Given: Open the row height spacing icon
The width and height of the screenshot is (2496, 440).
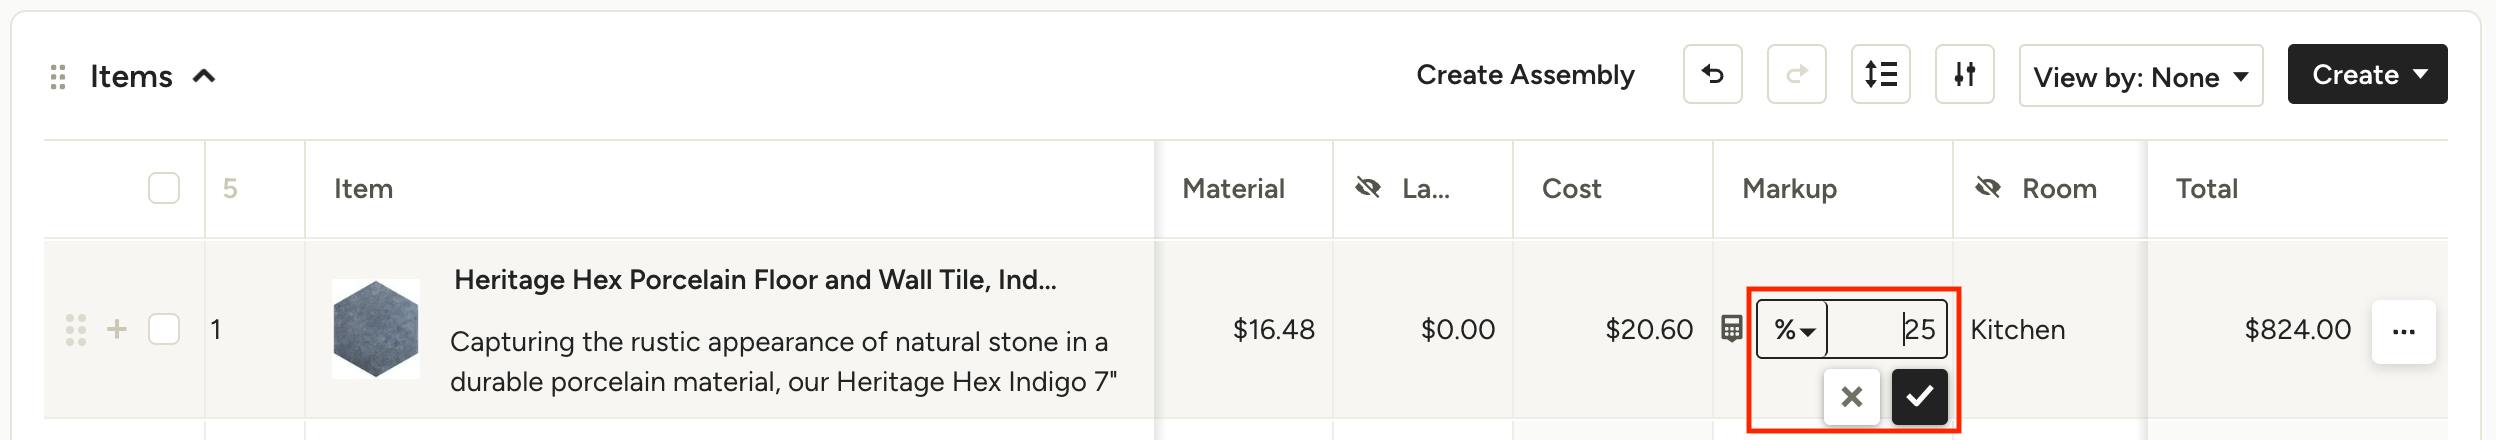Looking at the screenshot, I should (1880, 74).
